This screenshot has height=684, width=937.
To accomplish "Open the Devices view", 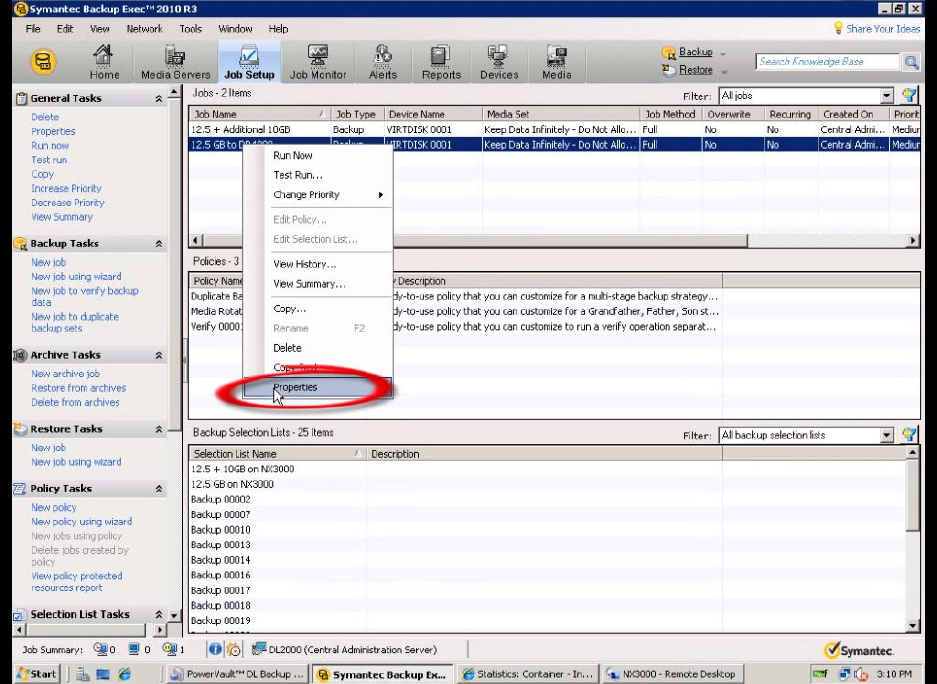I will click(x=498, y=62).
